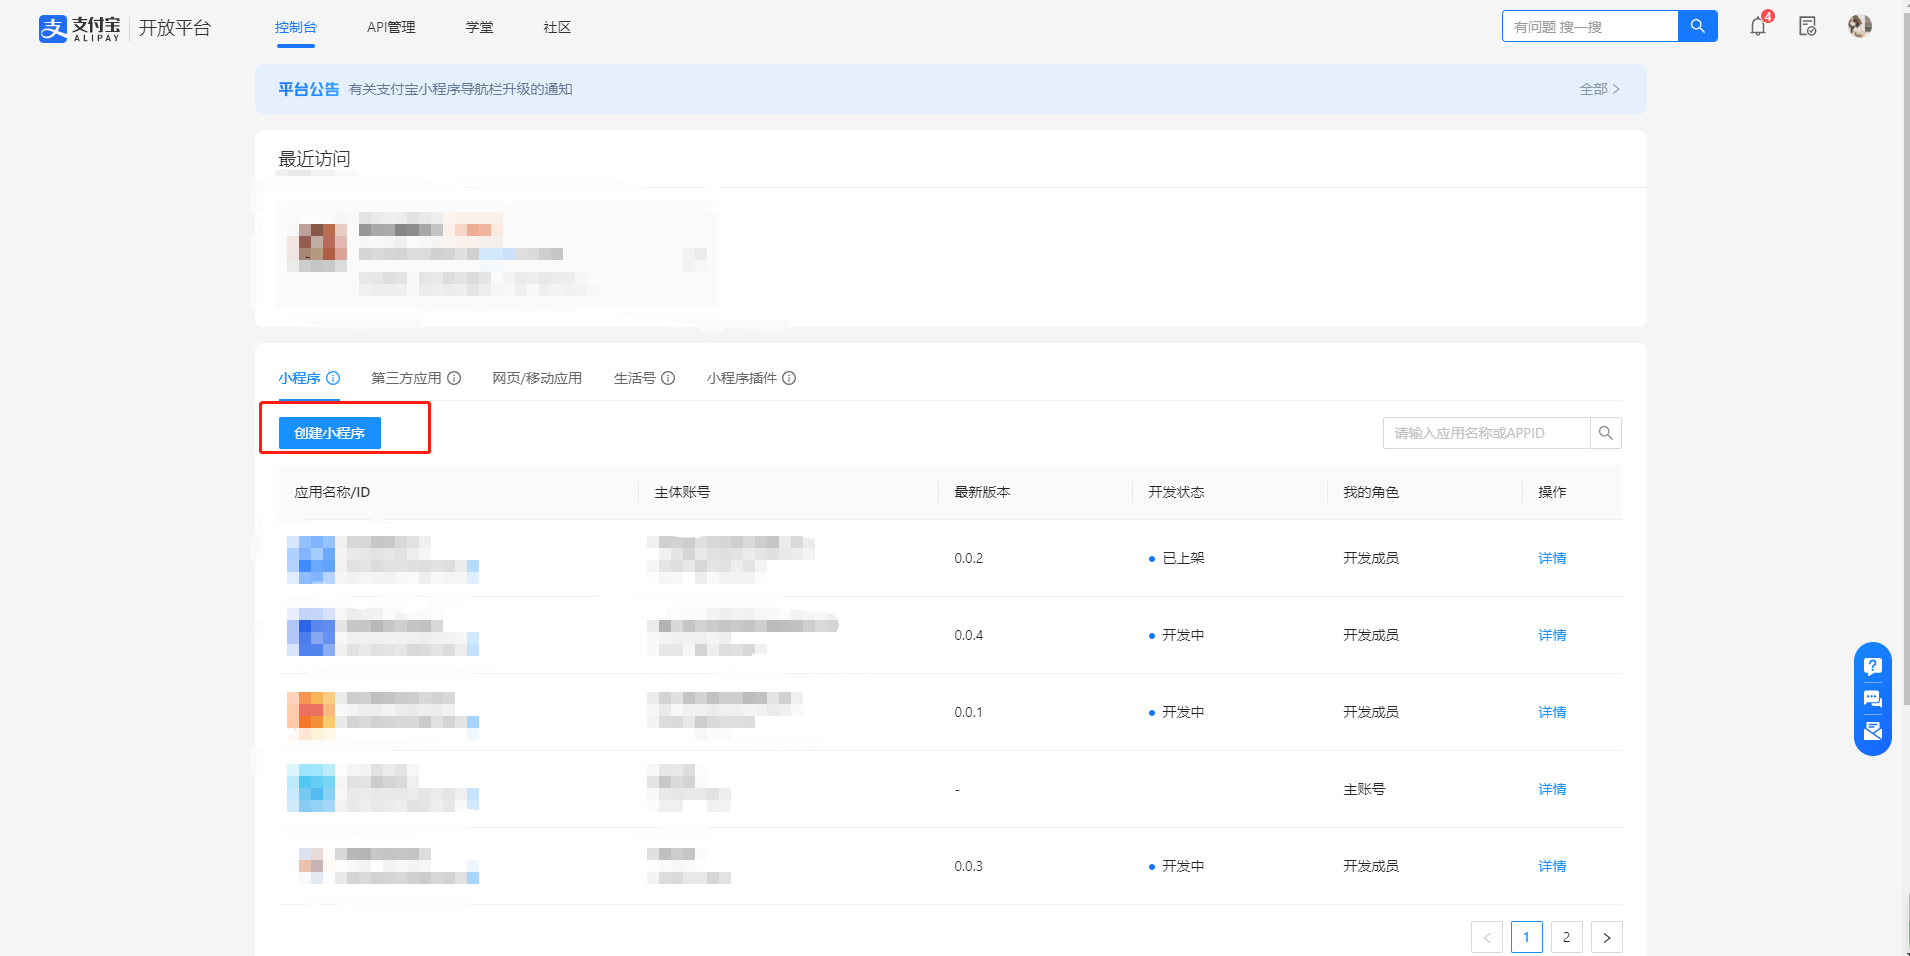Click the blue header search magnifier button

(x=1697, y=27)
